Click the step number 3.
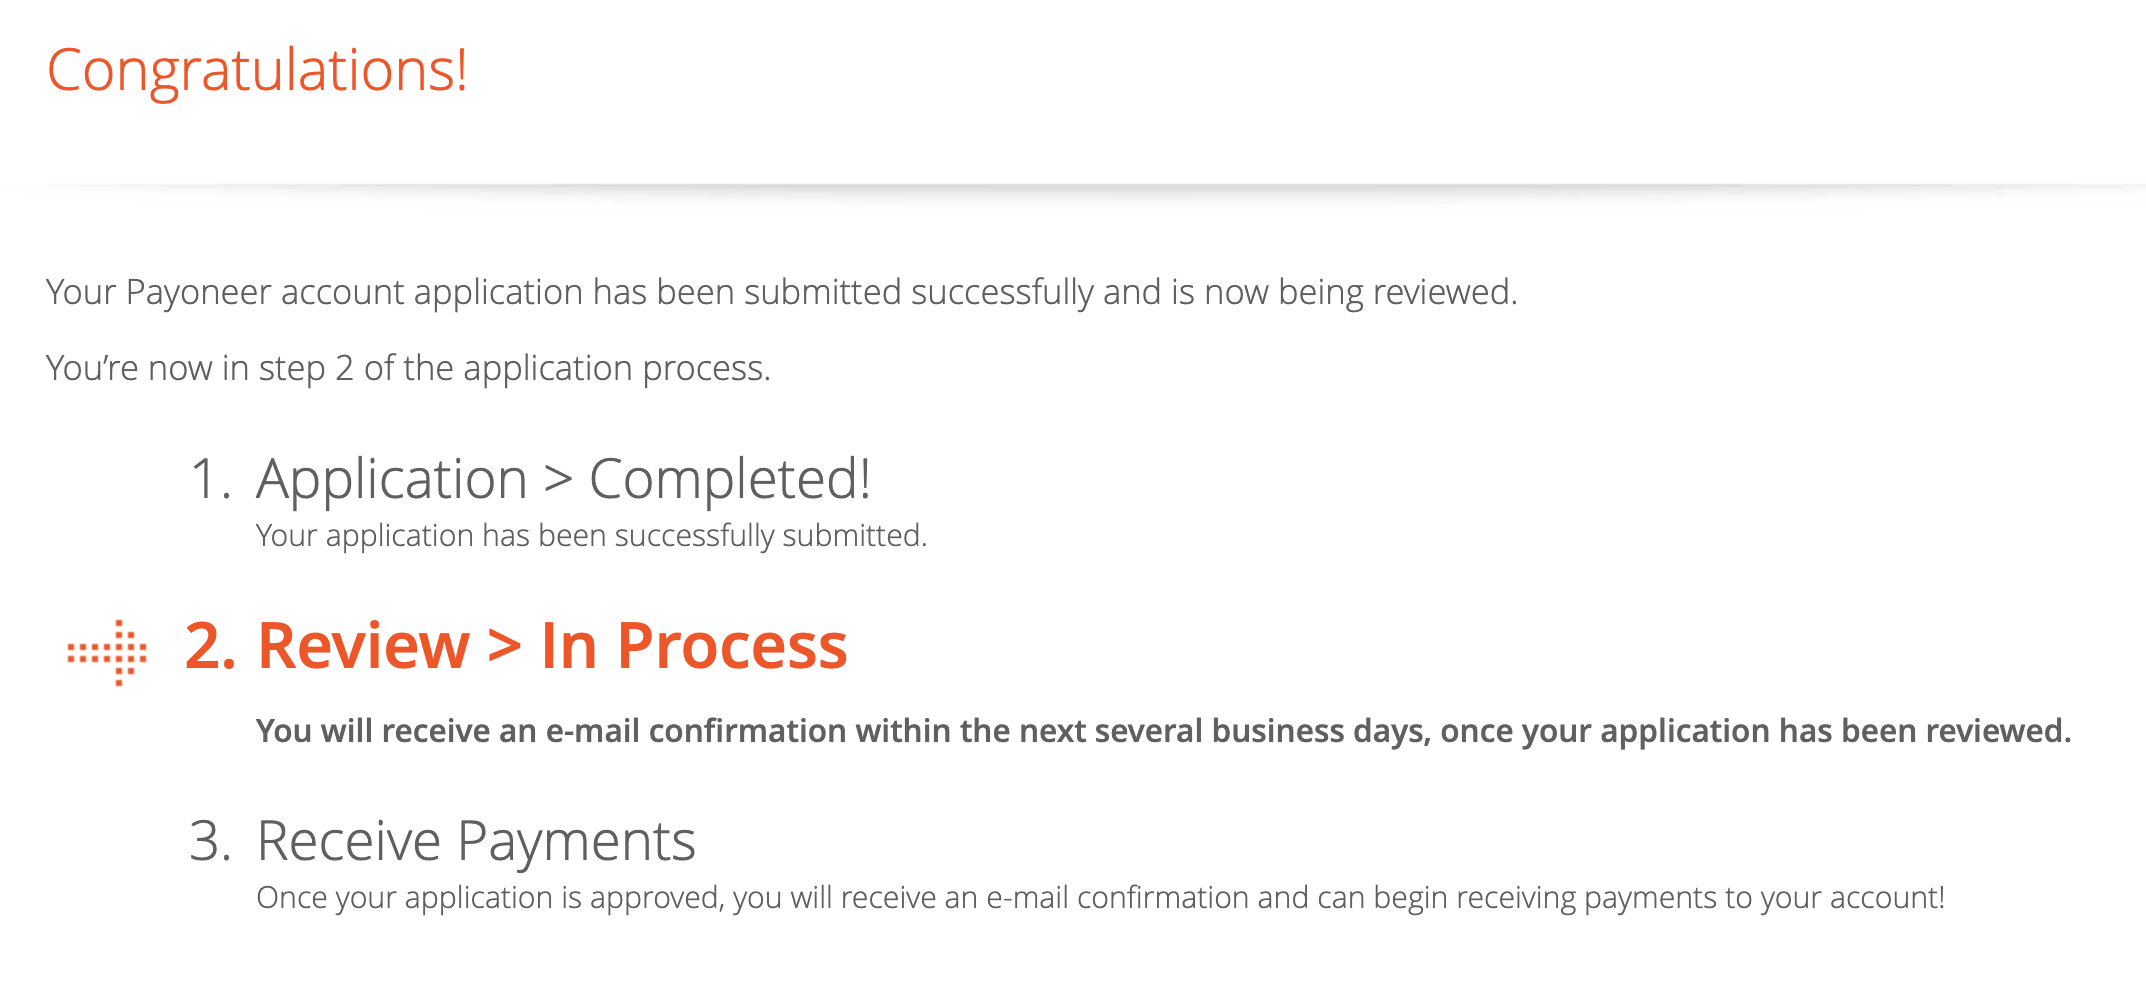 (210, 841)
